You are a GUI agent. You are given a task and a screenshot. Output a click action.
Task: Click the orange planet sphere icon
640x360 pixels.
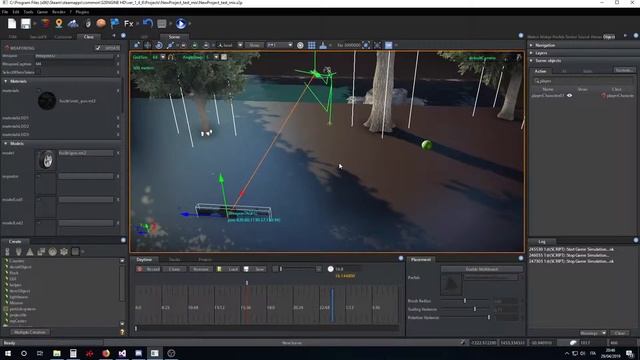click(101, 23)
